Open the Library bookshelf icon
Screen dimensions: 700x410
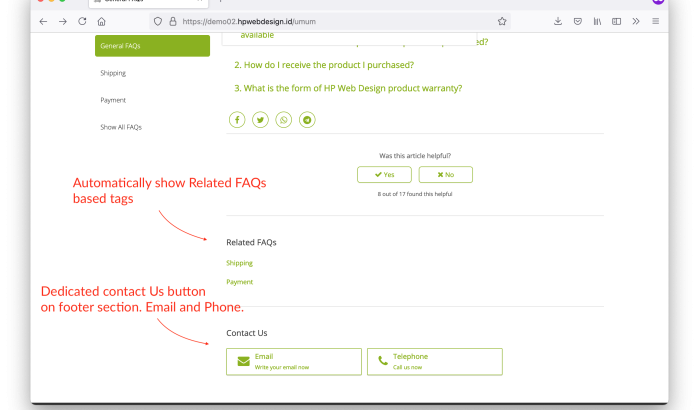pyautogui.click(x=597, y=21)
